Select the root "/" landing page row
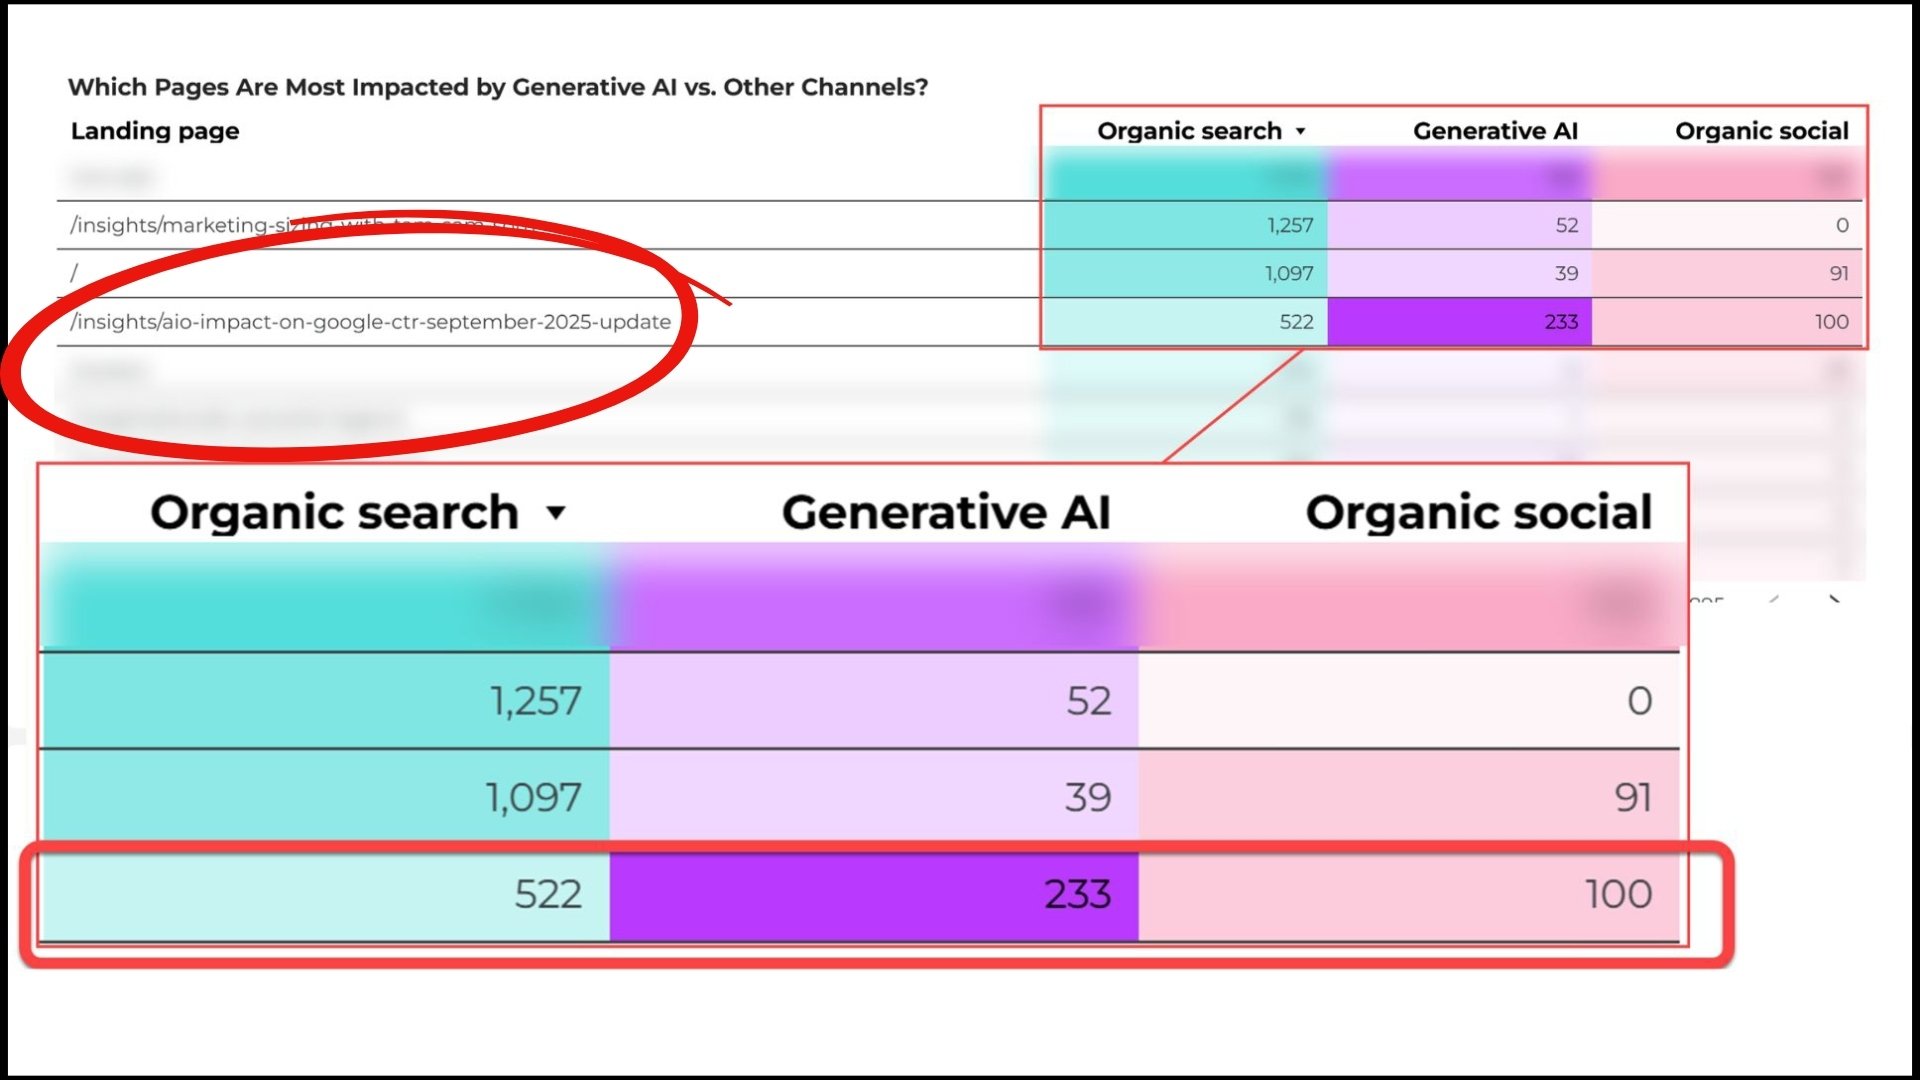Image resolution: width=1920 pixels, height=1080 pixels. [74, 273]
